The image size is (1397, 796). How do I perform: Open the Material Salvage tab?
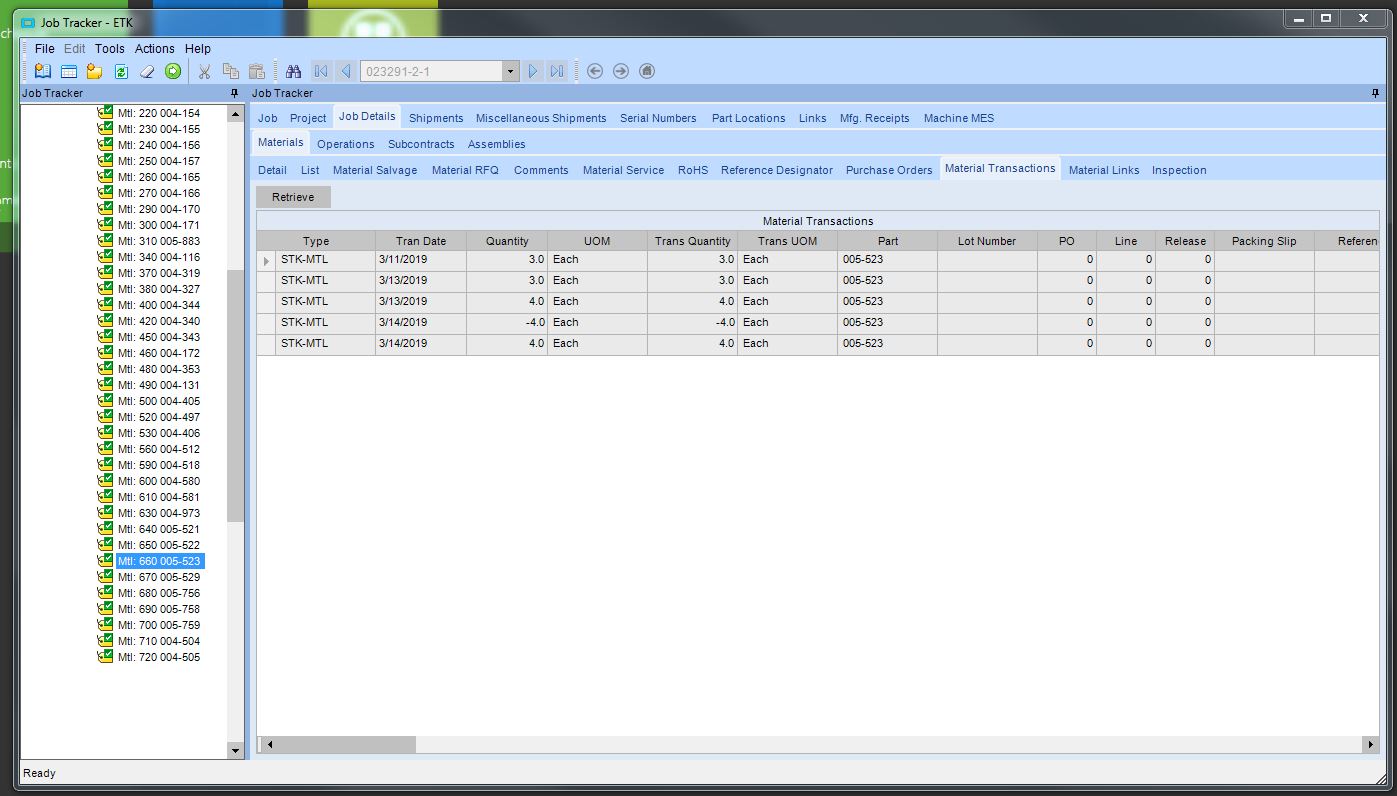click(x=375, y=170)
